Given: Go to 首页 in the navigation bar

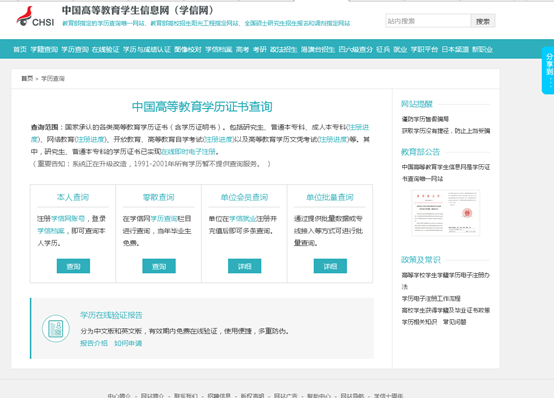Looking at the screenshot, I should click(20, 49).
